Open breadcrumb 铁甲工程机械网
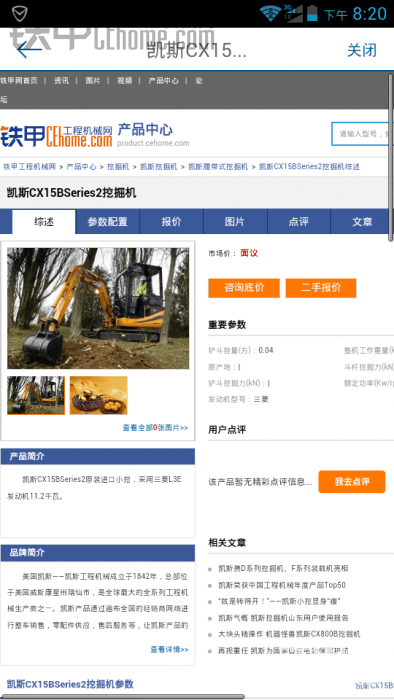Image resolution: width=394 pixels, height=700 pixels. [x=29, y=167]
